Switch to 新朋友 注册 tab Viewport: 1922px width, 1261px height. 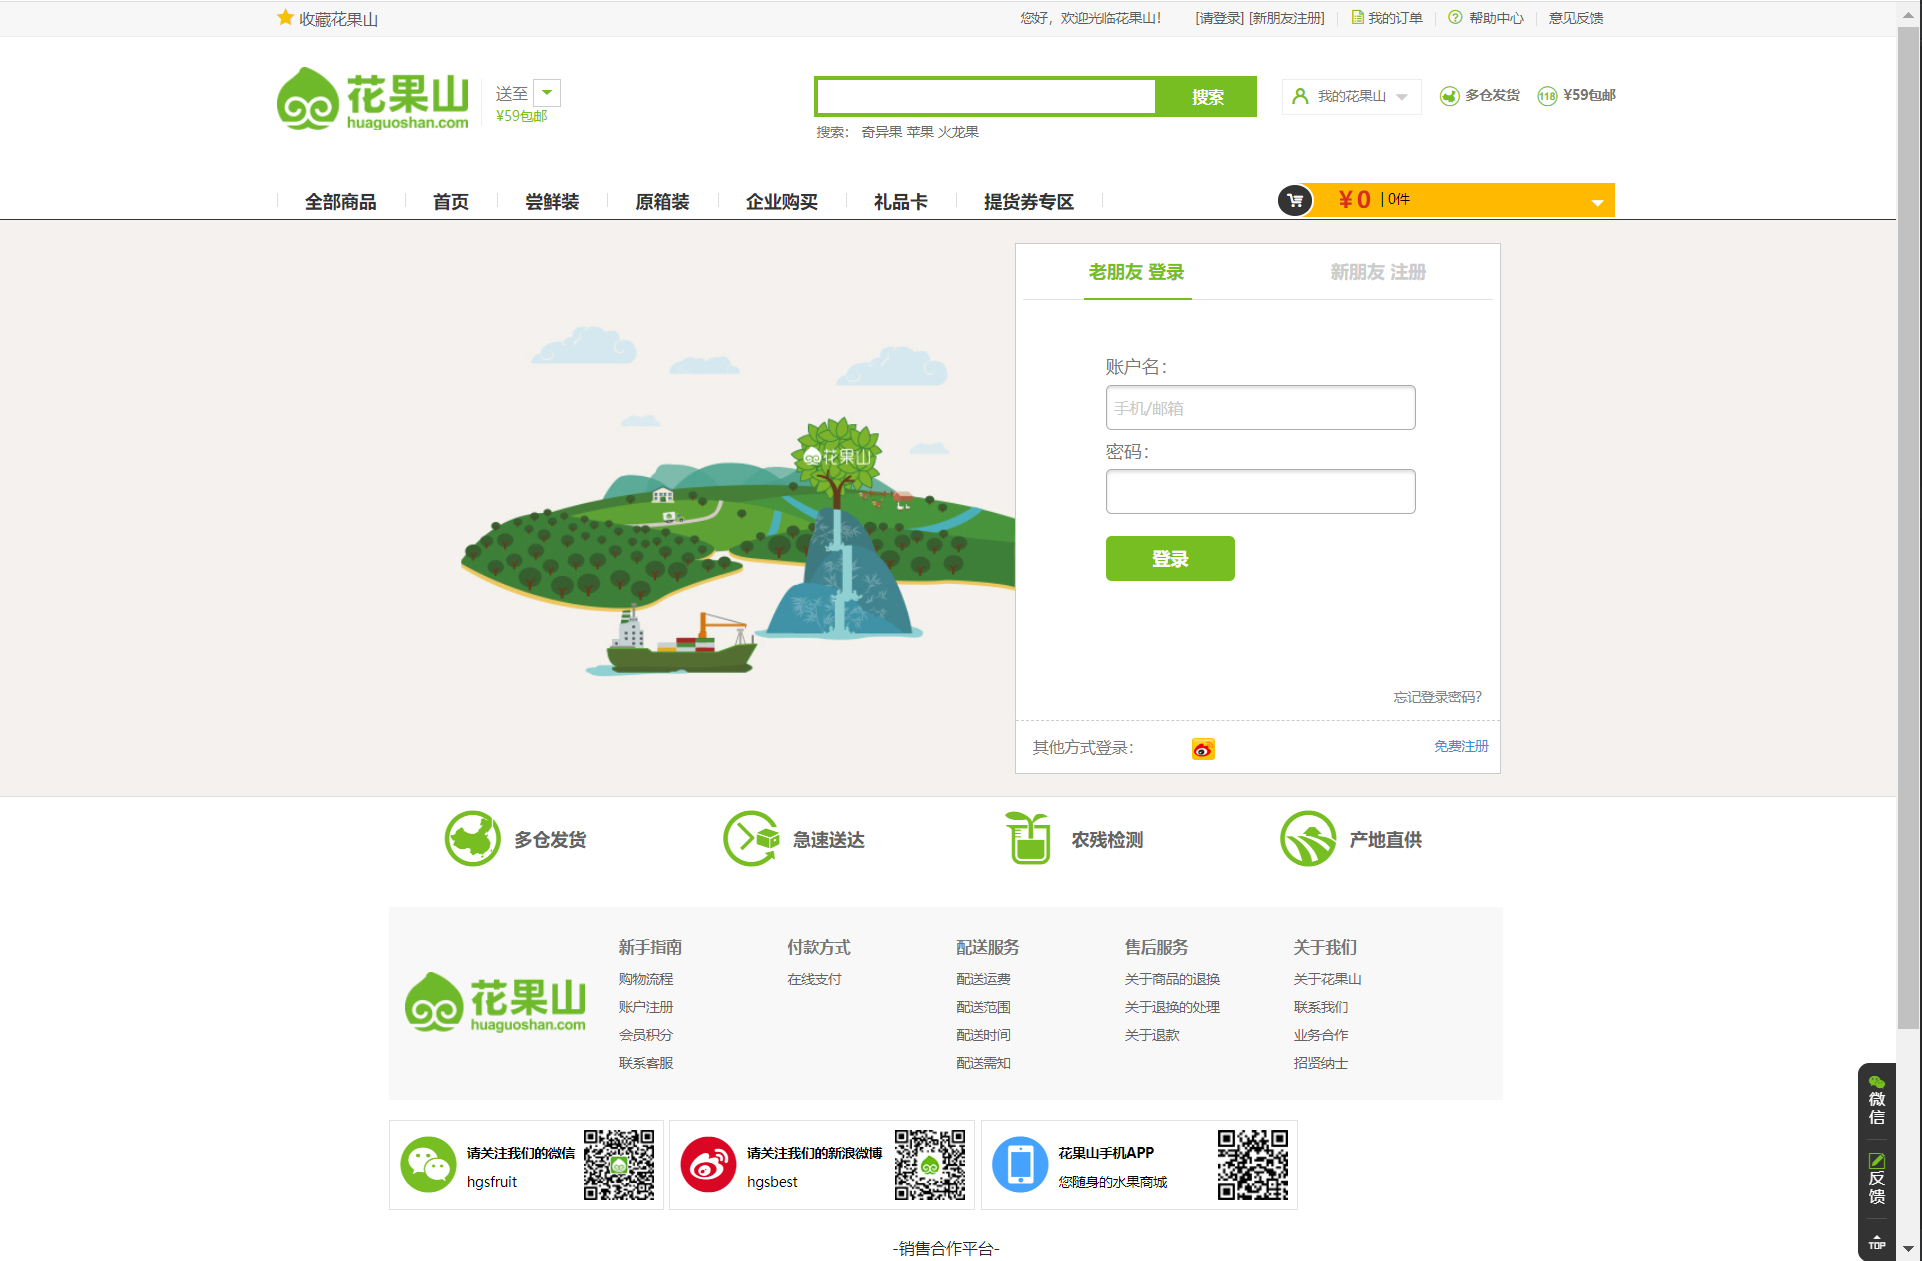coord(1378,272)
